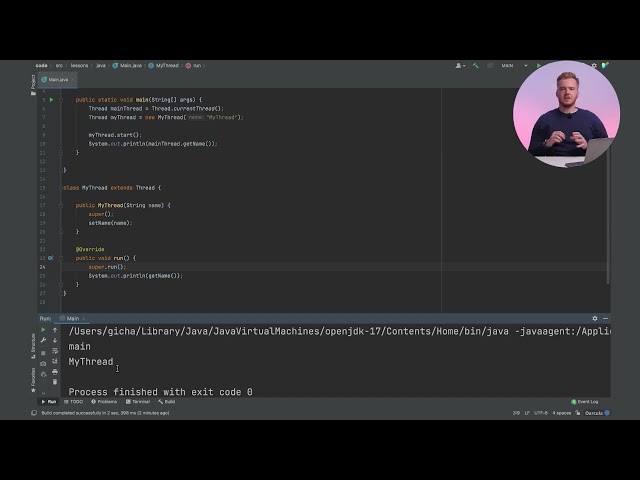The width and height of the screenshot is (640, 480).
Task: Click 'myThread.start();' in the code
Action: (x=115, y=135)
